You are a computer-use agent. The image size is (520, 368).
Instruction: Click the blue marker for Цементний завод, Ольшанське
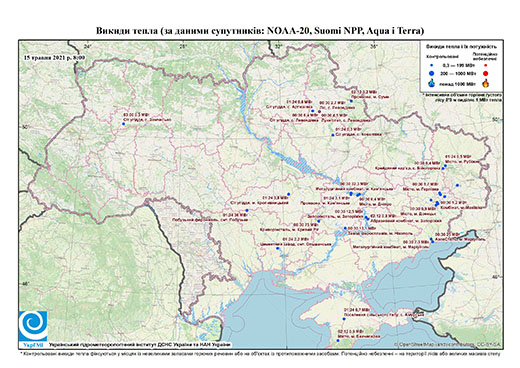pyautogui.click(x=277, y=248)
